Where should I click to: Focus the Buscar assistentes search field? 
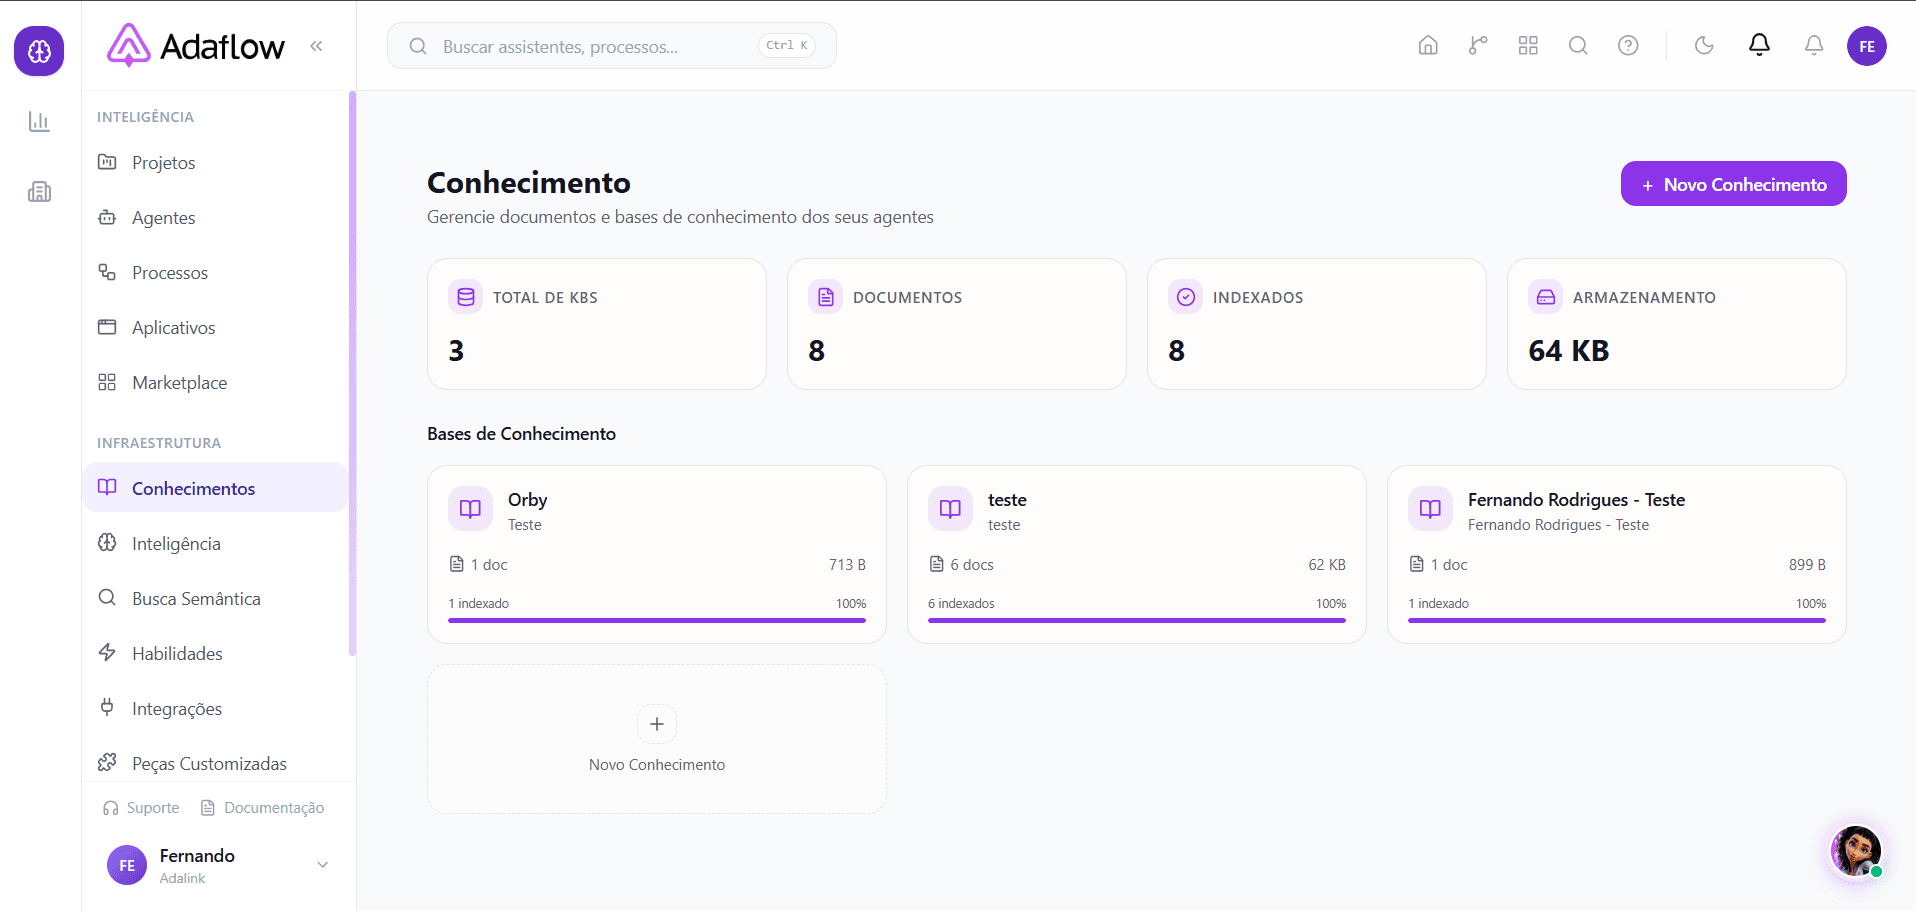point(611,46)
